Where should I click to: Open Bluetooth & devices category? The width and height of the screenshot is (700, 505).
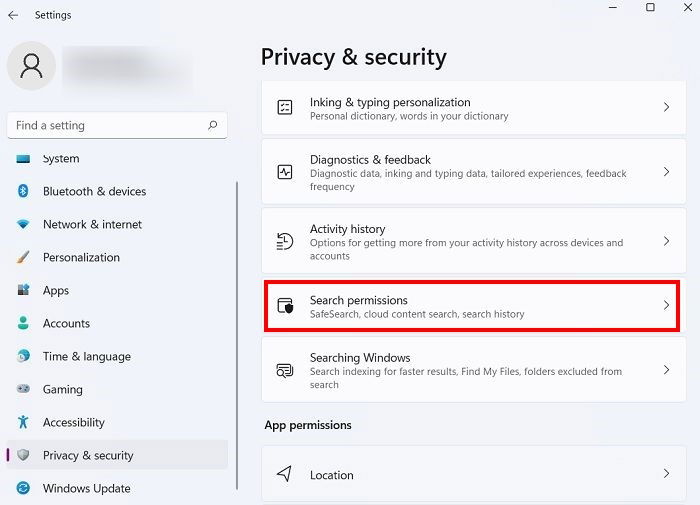95,191
